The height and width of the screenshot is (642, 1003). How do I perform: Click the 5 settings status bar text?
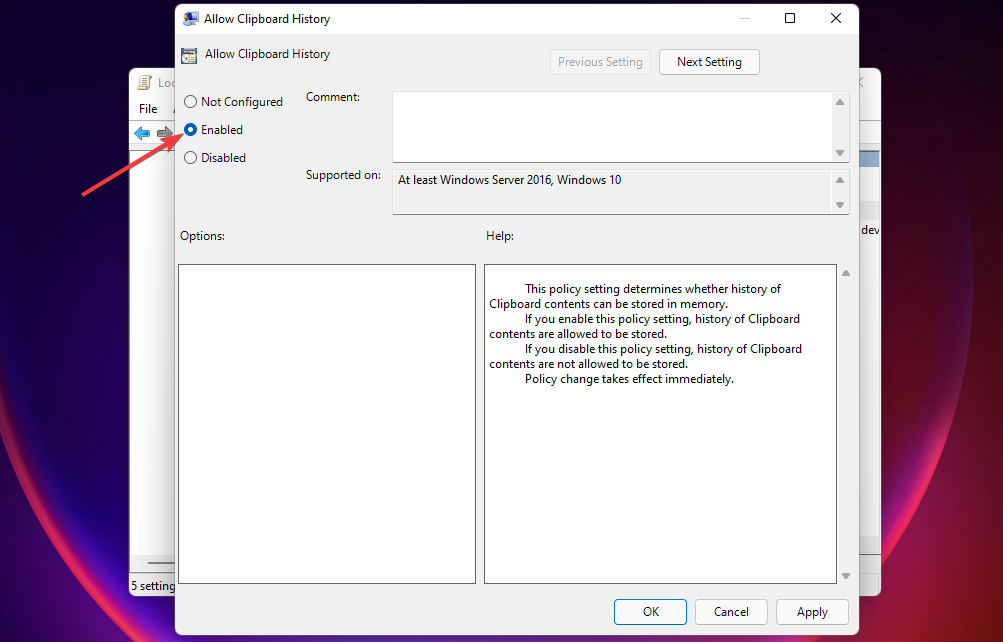click(x=152, y=586)
